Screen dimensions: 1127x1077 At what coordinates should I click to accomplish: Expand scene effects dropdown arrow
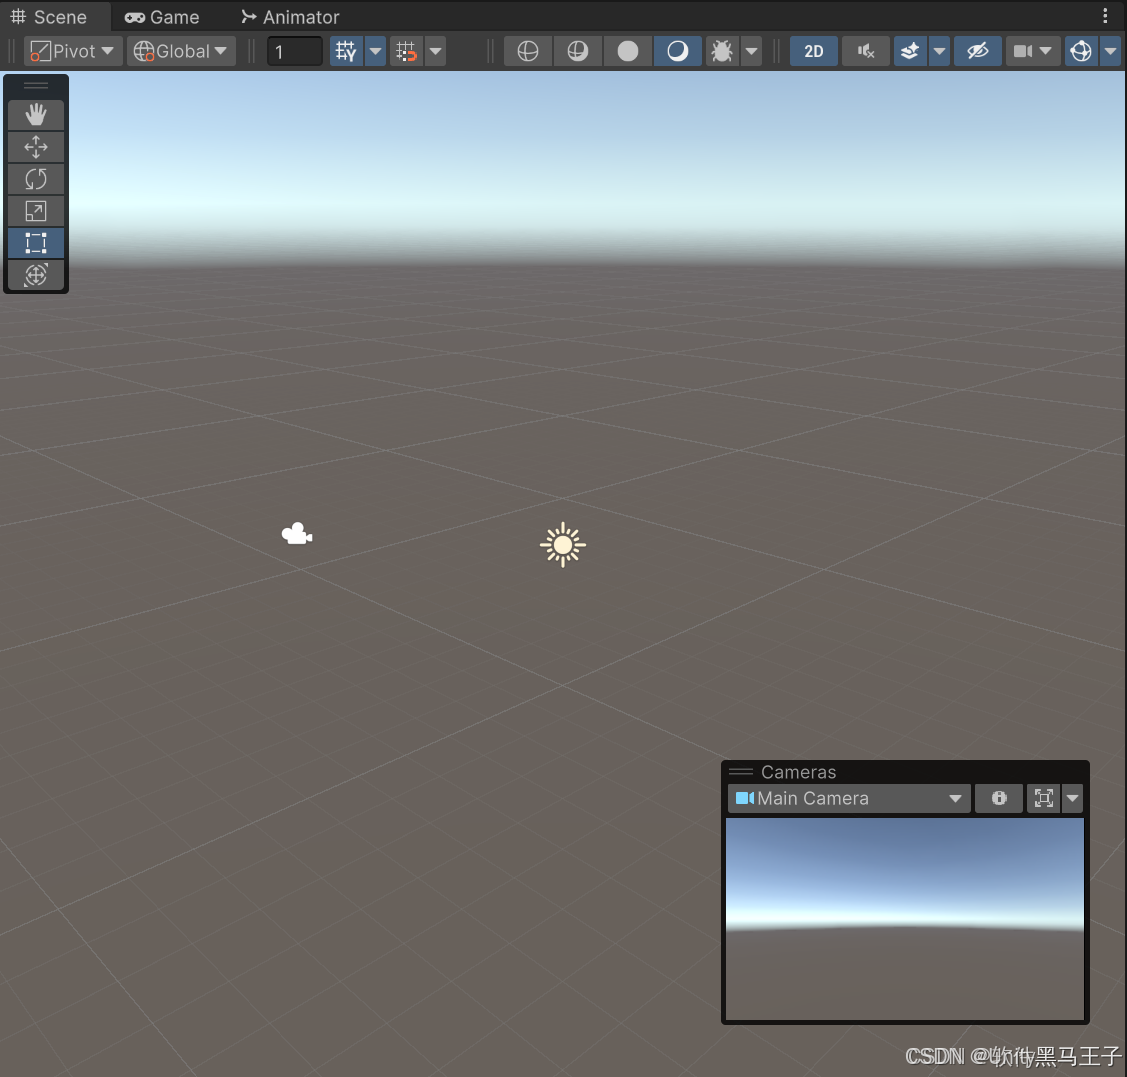click(x=939, y=51)
